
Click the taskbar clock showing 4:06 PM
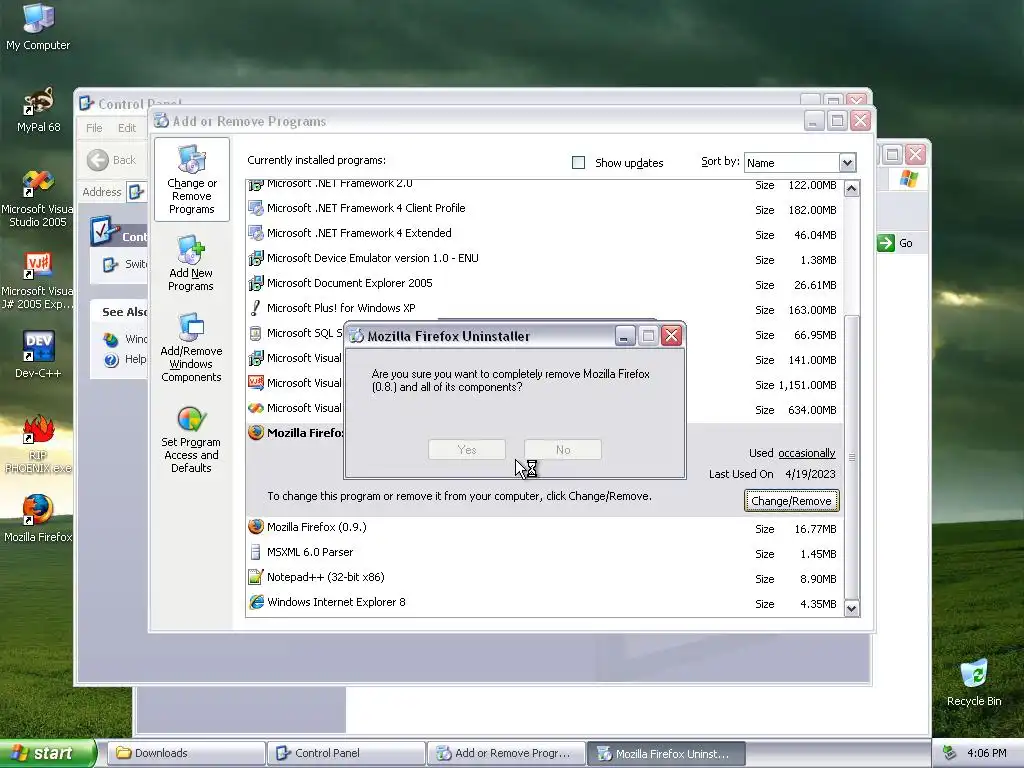[x=987, y=753]
